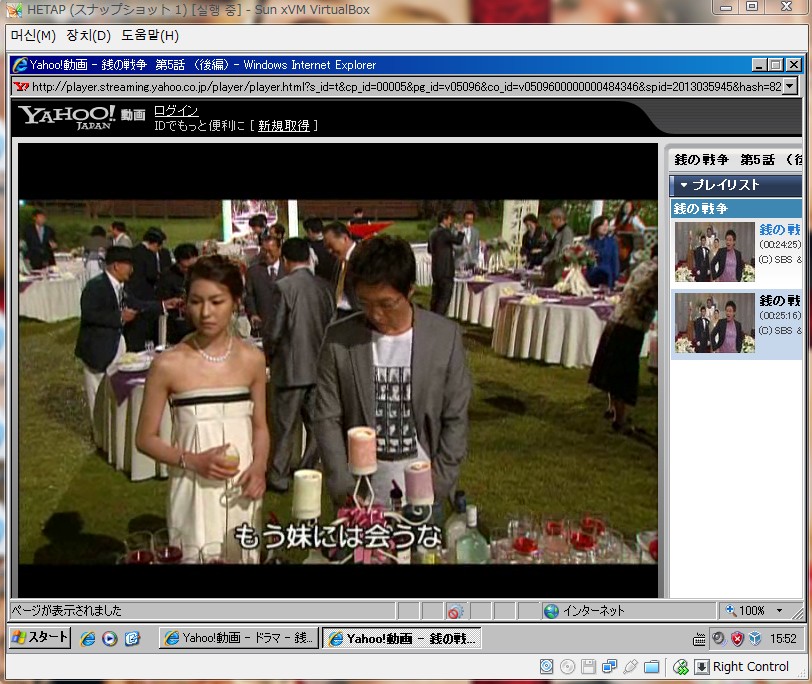Click VirtualBox network adapter status icon
Screen dimensions: 812x684
coord(610,666)
